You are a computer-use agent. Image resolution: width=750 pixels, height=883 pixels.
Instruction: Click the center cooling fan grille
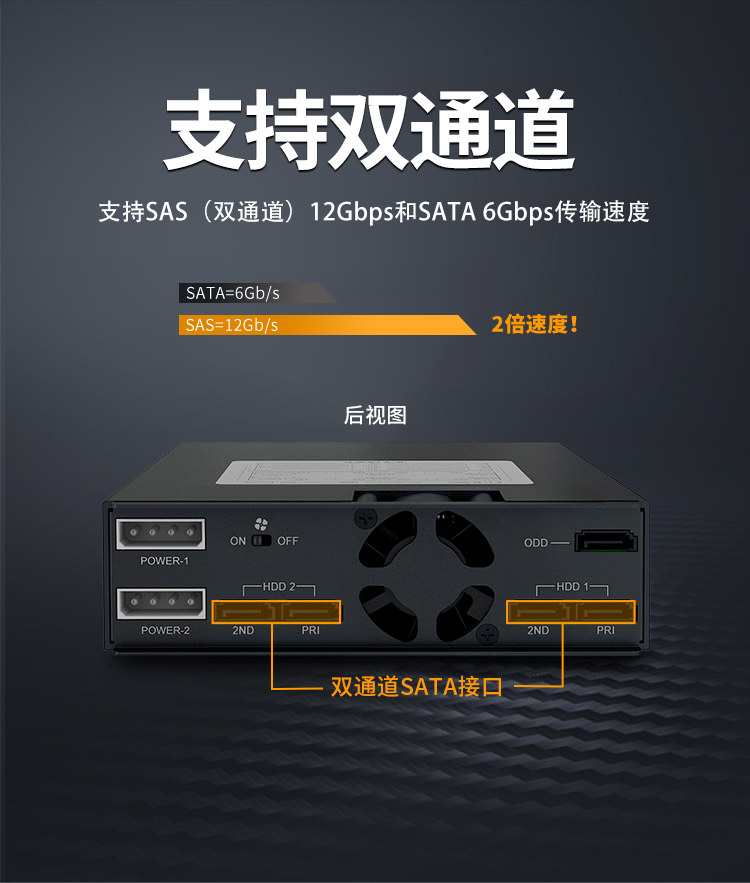tap(426, 576)
